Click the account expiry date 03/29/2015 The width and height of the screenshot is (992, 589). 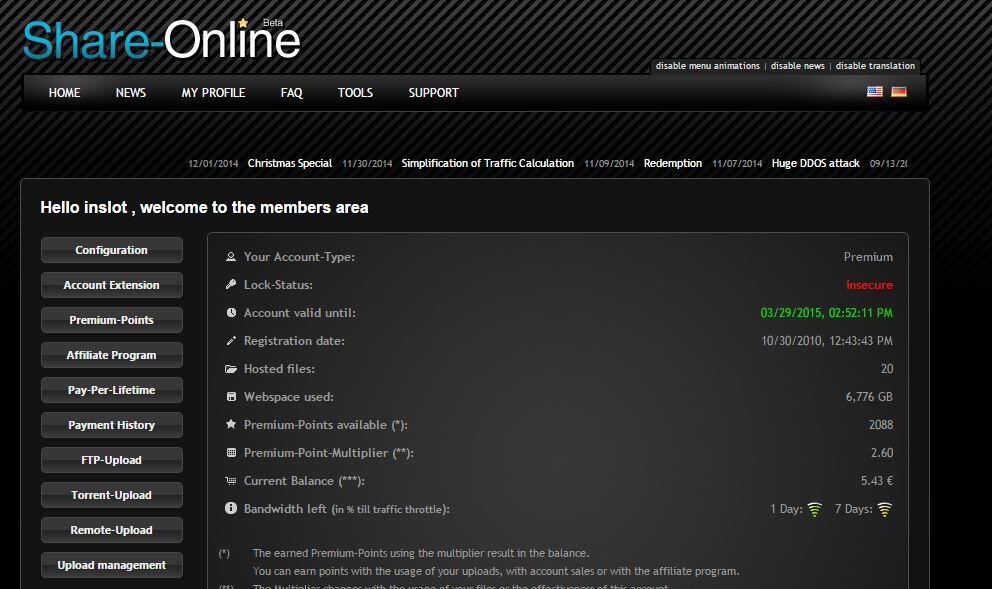pyautogui.click(x=826, y=313)
